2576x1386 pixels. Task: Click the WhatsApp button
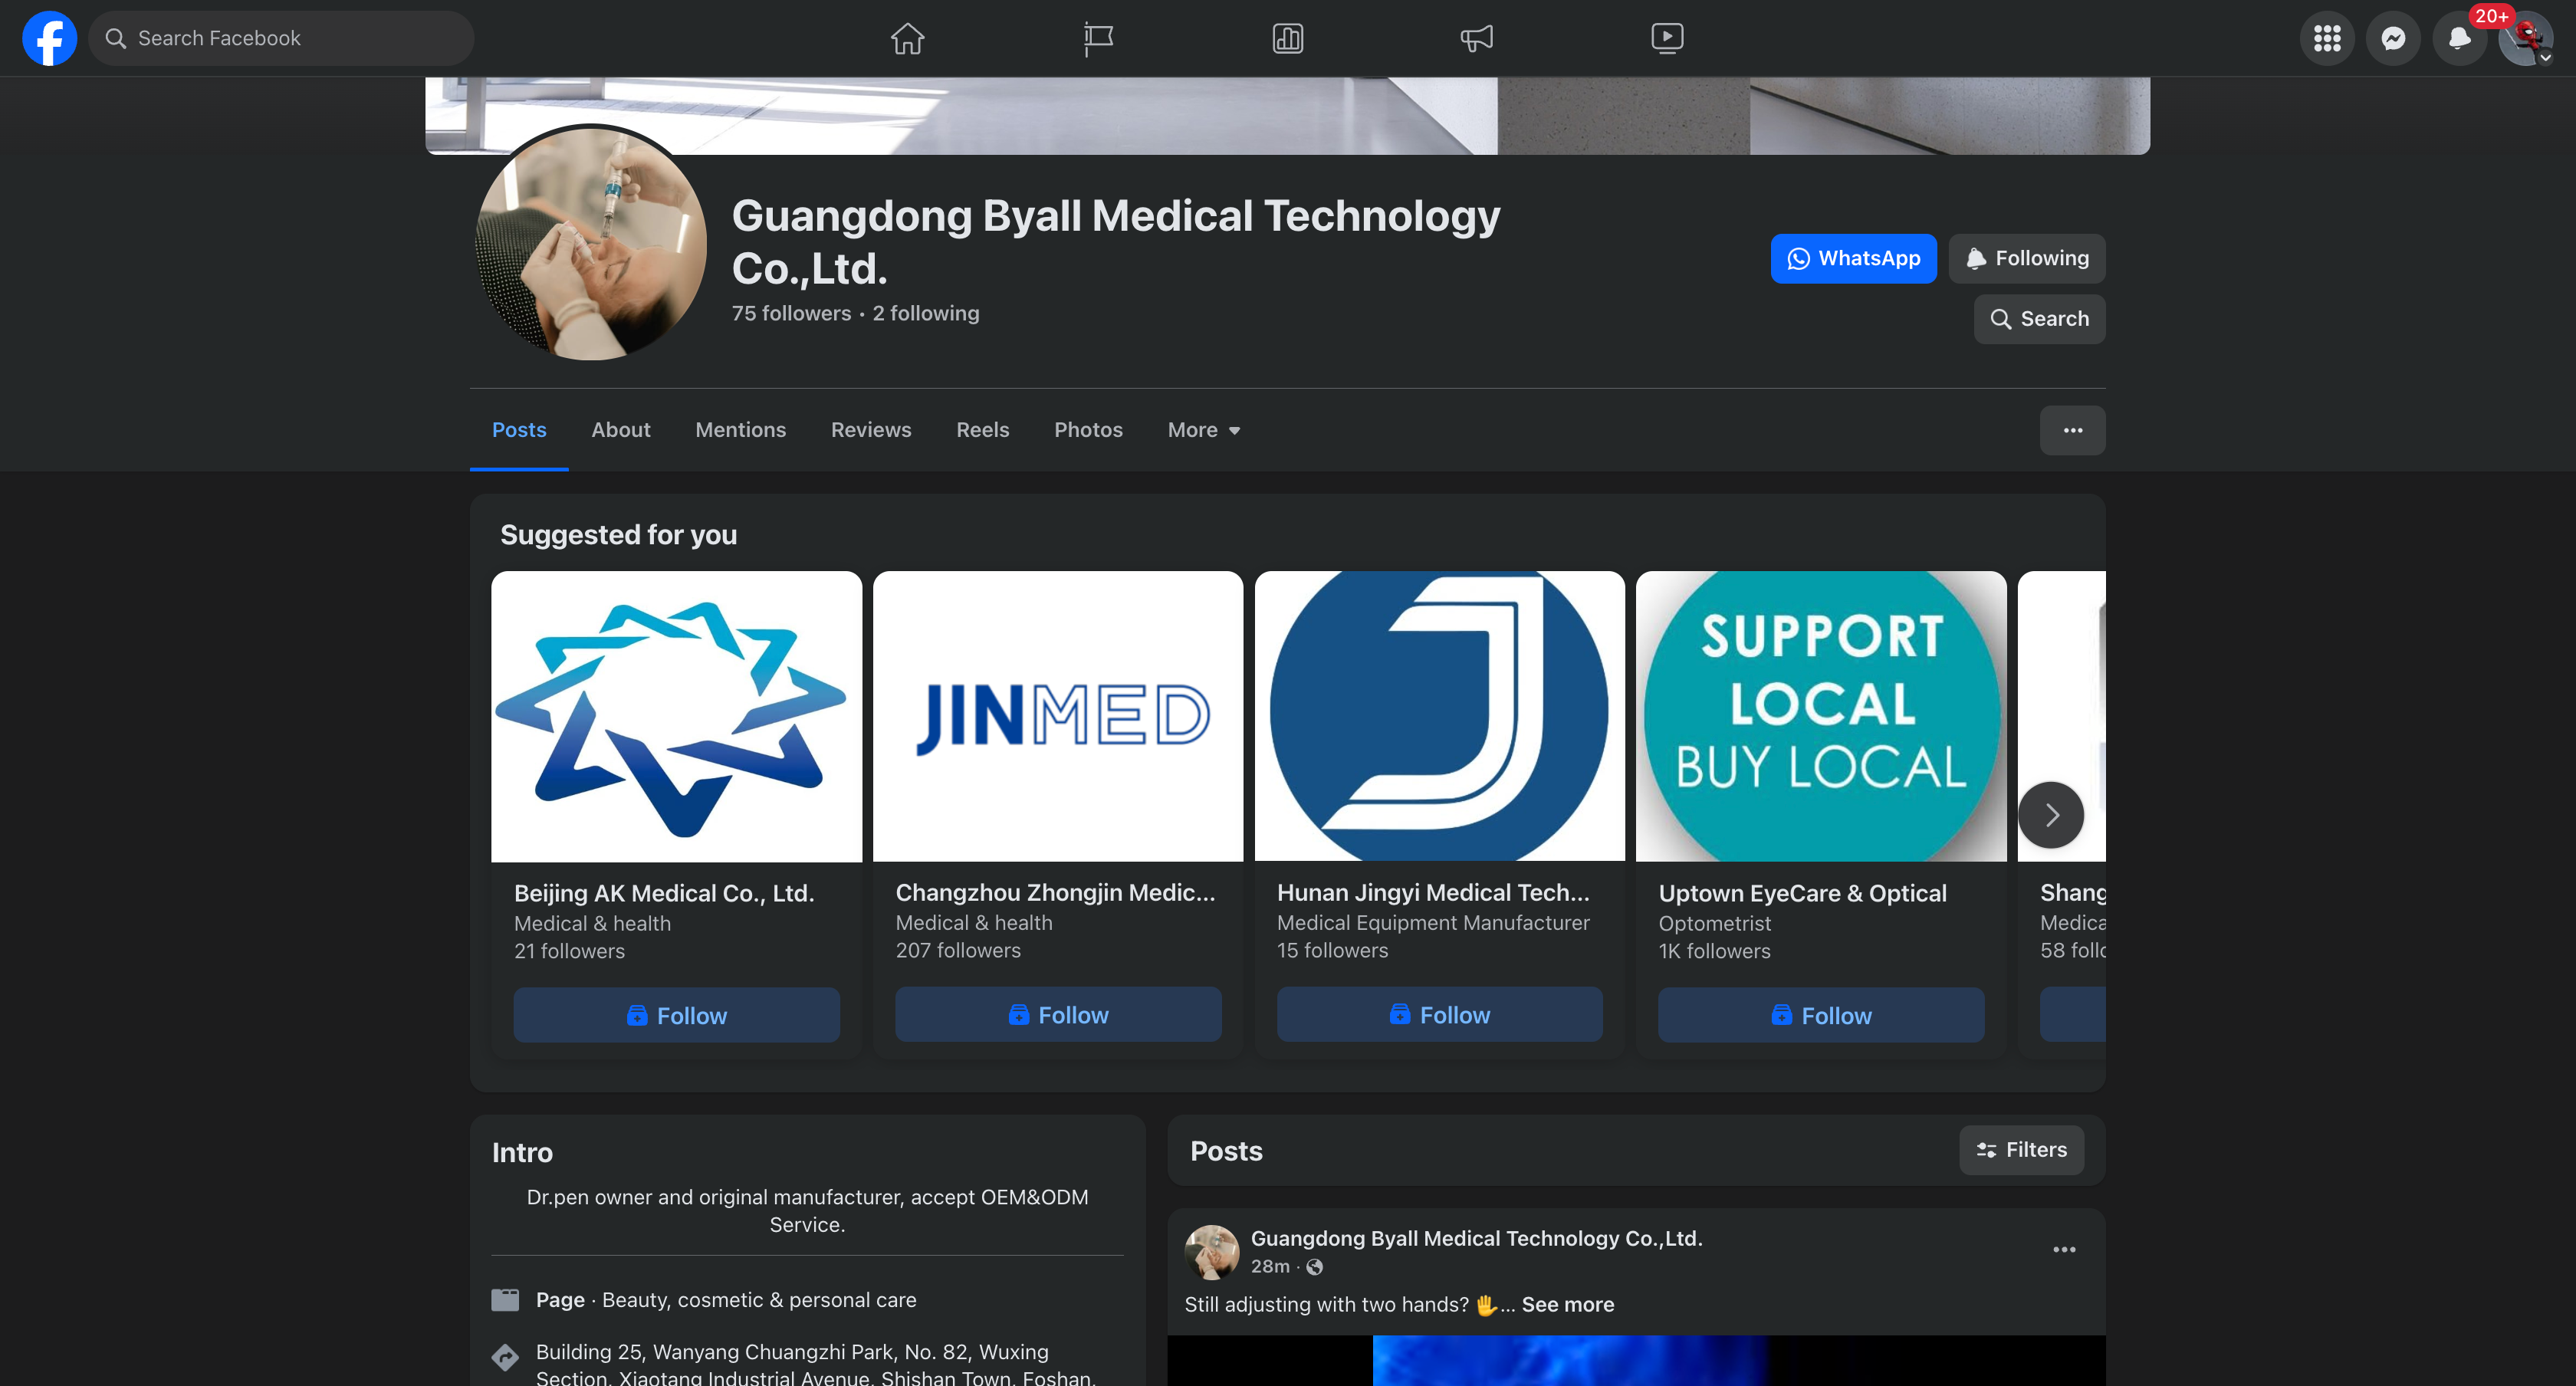[x=1853, y=258]
